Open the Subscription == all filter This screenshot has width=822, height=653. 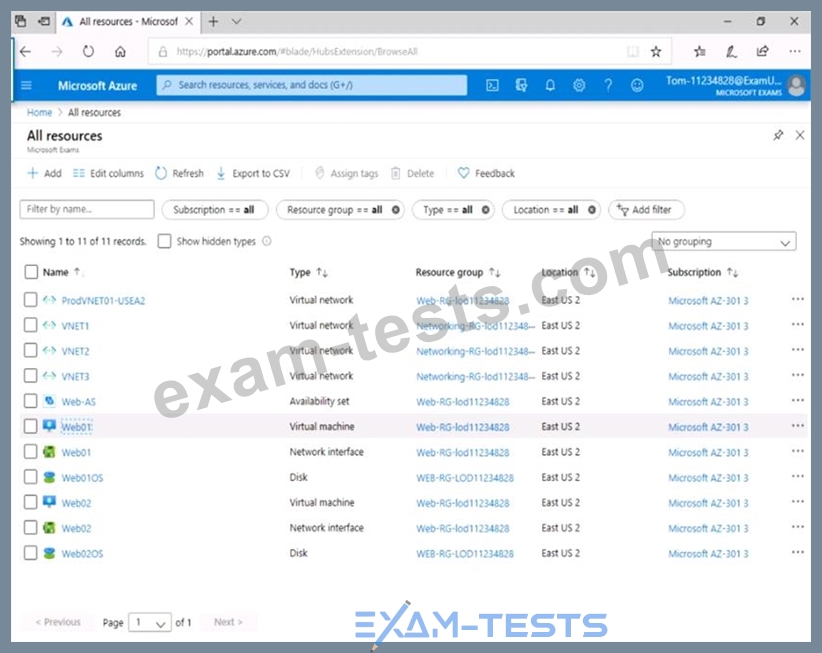pos(214,210)
